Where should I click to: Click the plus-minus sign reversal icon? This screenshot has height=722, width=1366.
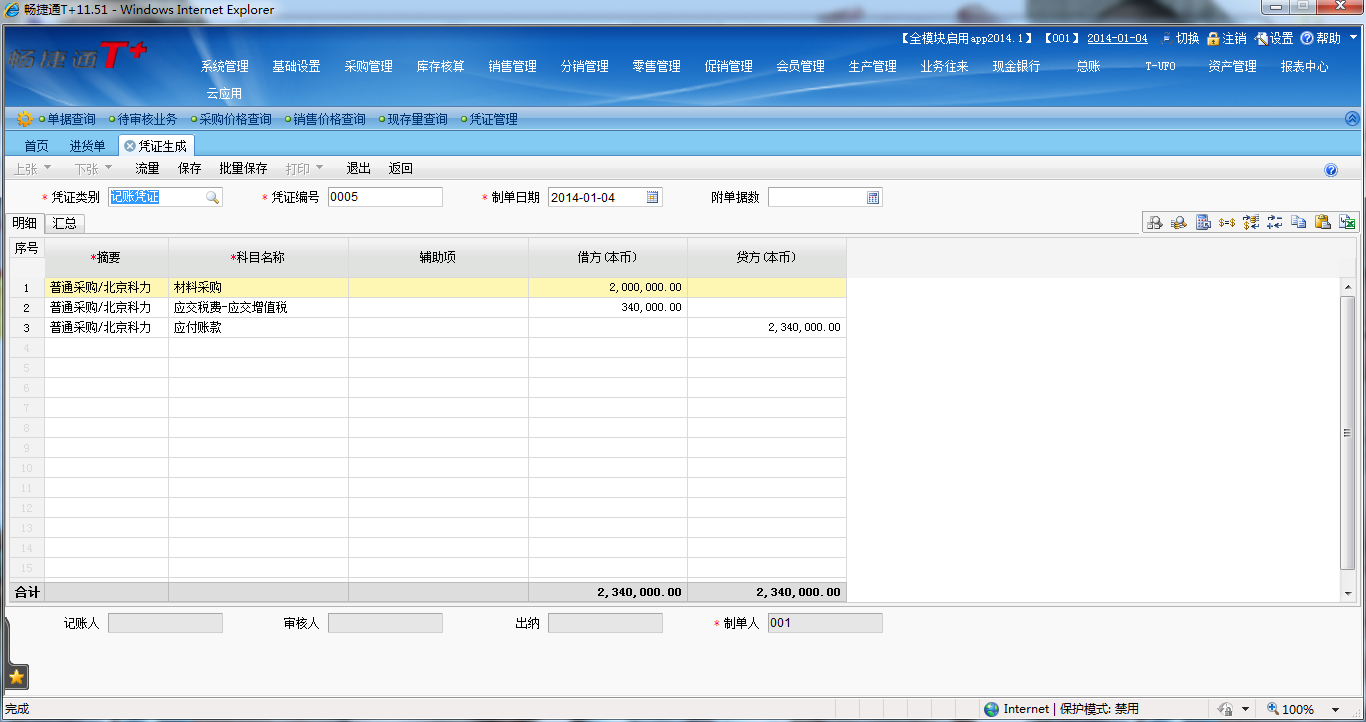[1275, 222]
